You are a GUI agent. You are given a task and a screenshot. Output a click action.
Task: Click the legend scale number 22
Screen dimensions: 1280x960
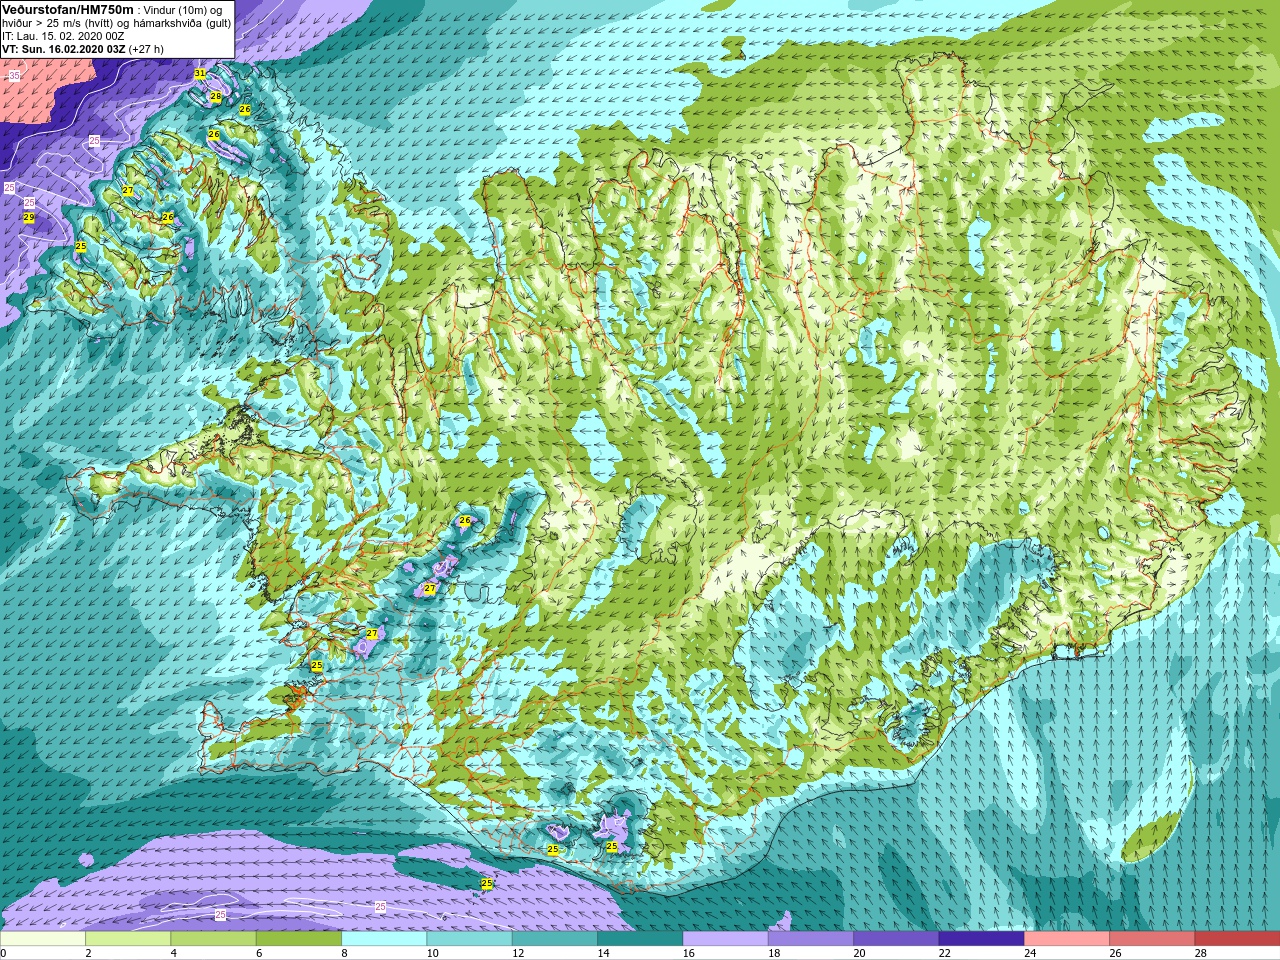pos(945,953)
